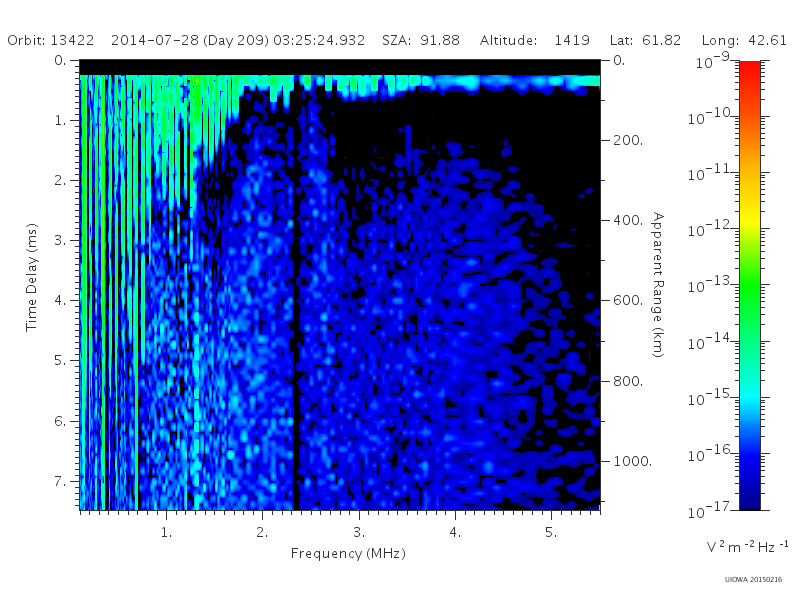Click the 200. apparent range tick label

click(628, 140)
